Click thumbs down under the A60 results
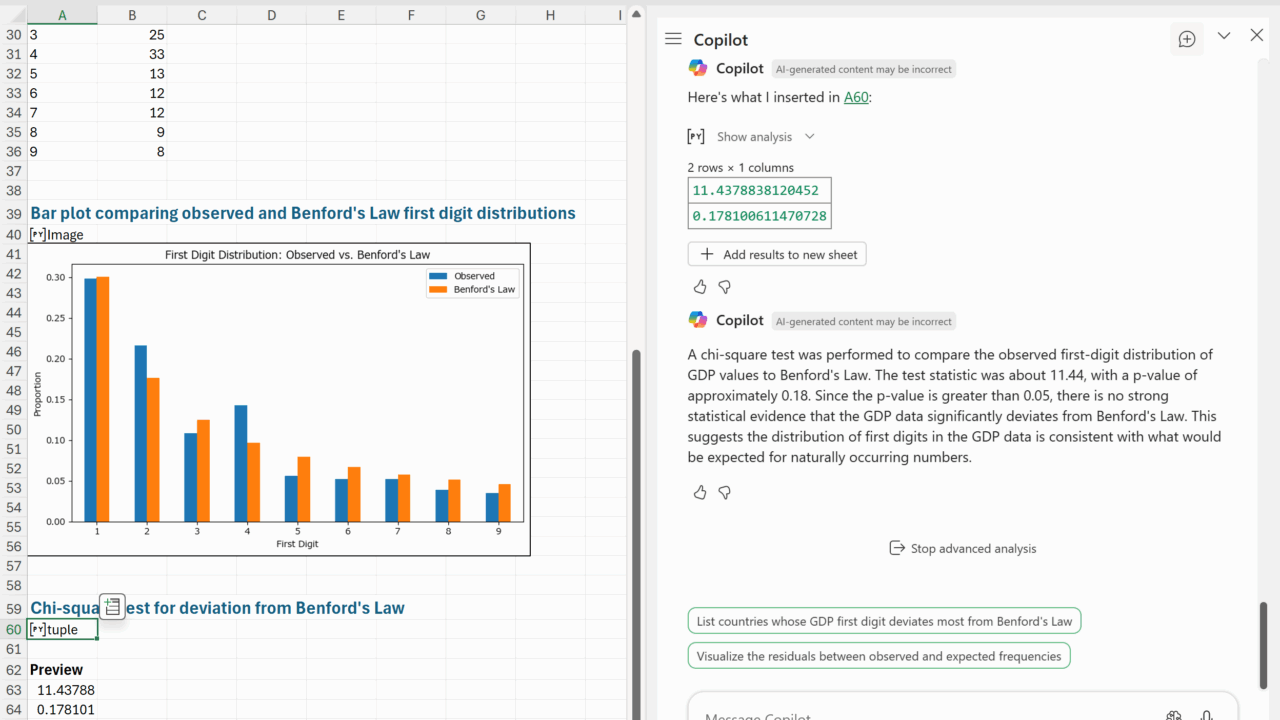The width and height of the screenshot is (1280, 720). pos(725,287)
